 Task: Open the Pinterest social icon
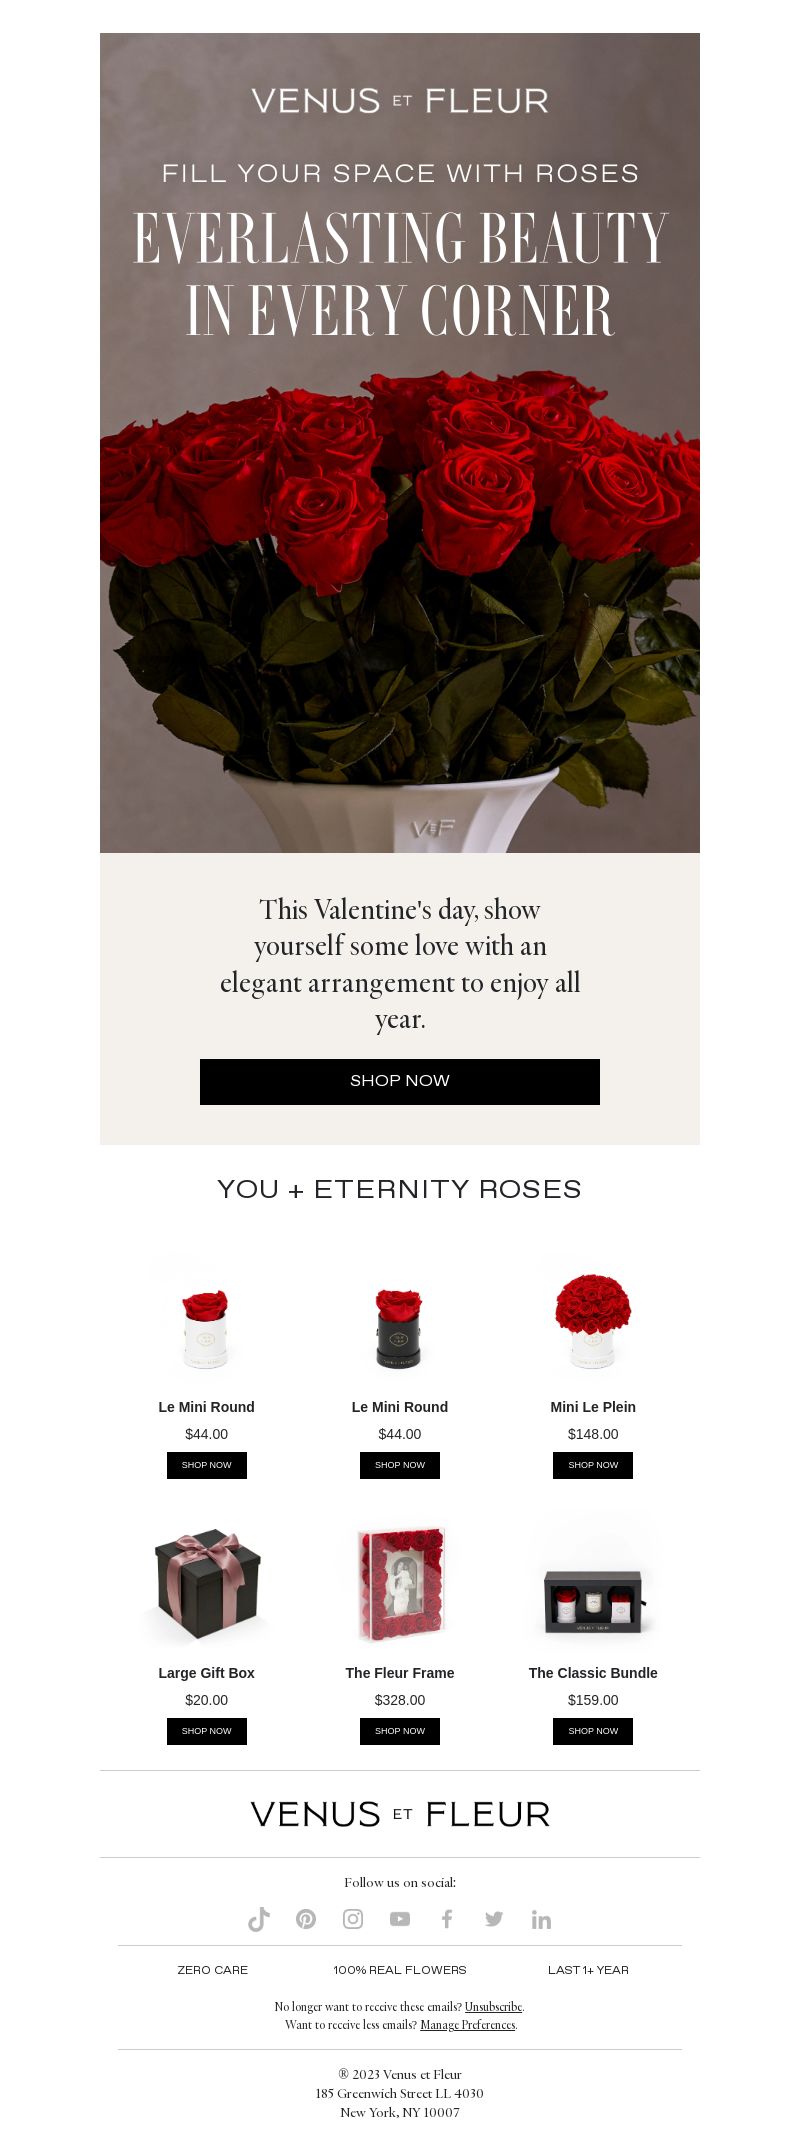point(306,1919)
